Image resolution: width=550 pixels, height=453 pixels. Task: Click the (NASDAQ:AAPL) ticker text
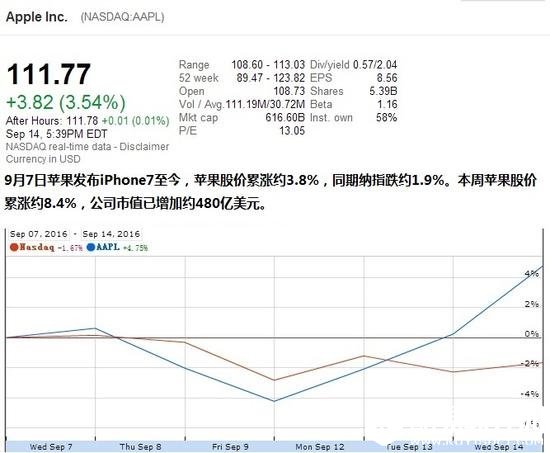(x=122, y=17)
